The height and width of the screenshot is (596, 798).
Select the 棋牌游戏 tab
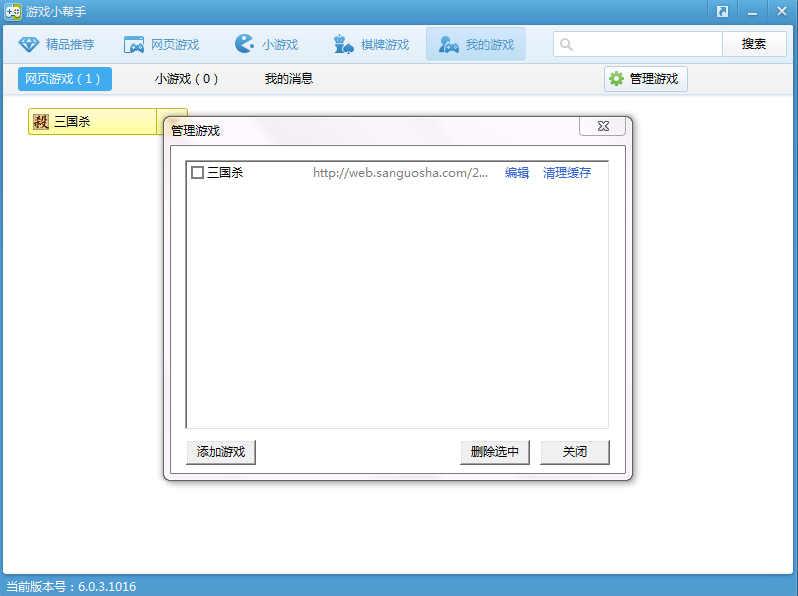click(372, 44)
